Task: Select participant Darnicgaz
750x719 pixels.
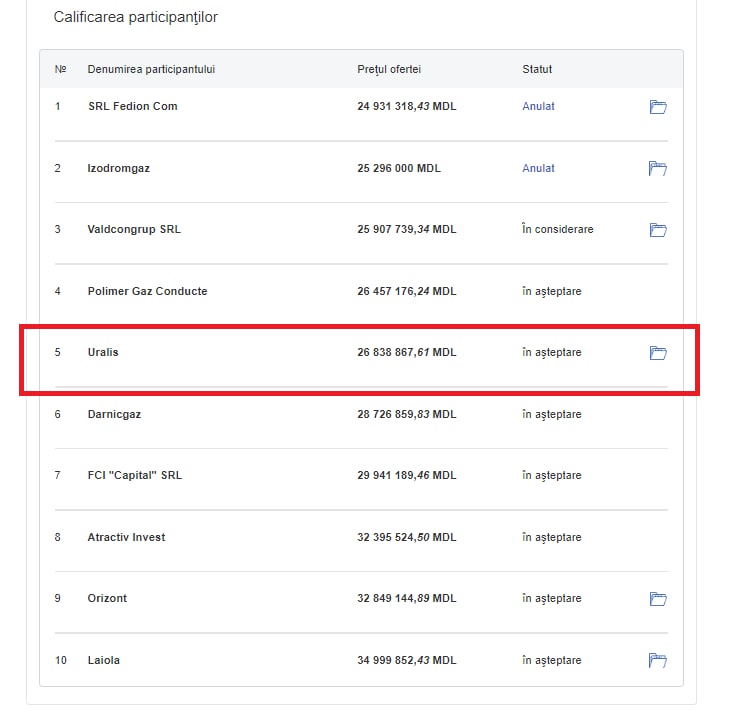Action: point(114,414)
